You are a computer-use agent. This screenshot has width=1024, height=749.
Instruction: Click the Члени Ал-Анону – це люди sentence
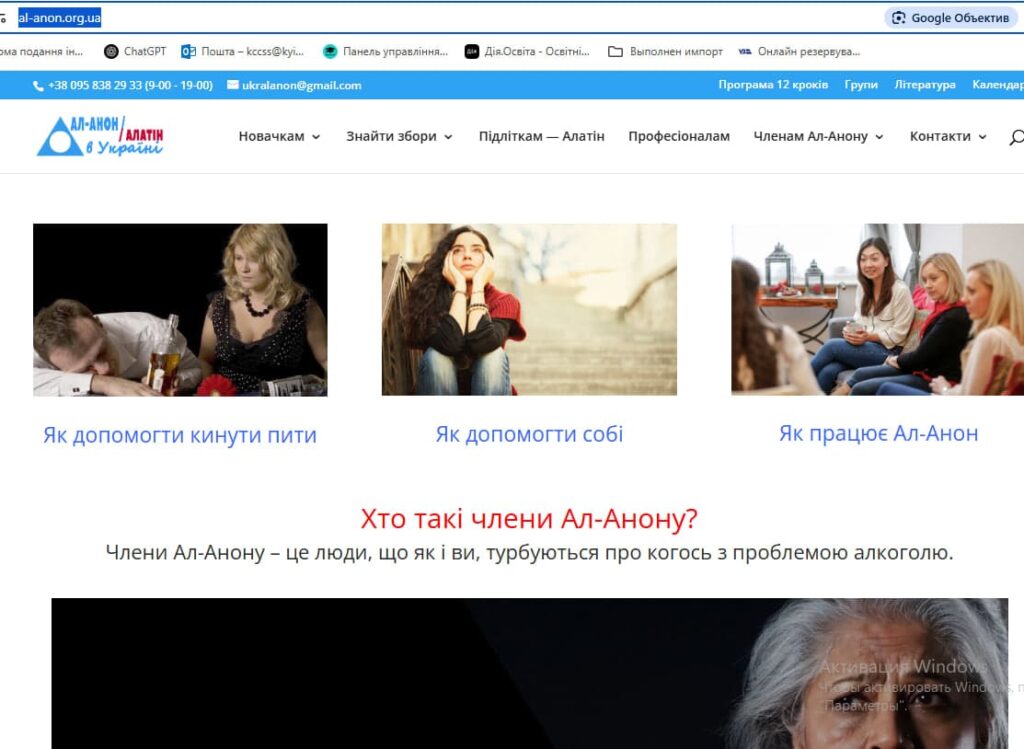[x=530, y=553]
